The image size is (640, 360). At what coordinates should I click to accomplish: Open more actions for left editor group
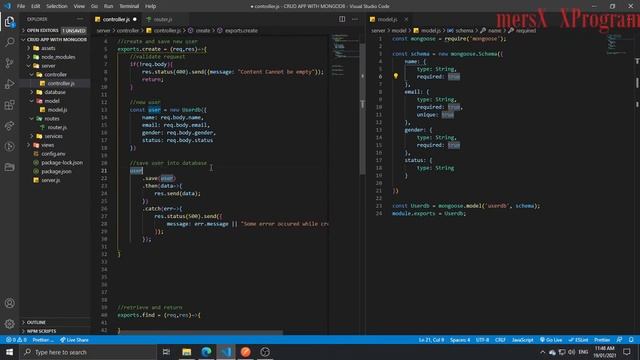(355, 19)
